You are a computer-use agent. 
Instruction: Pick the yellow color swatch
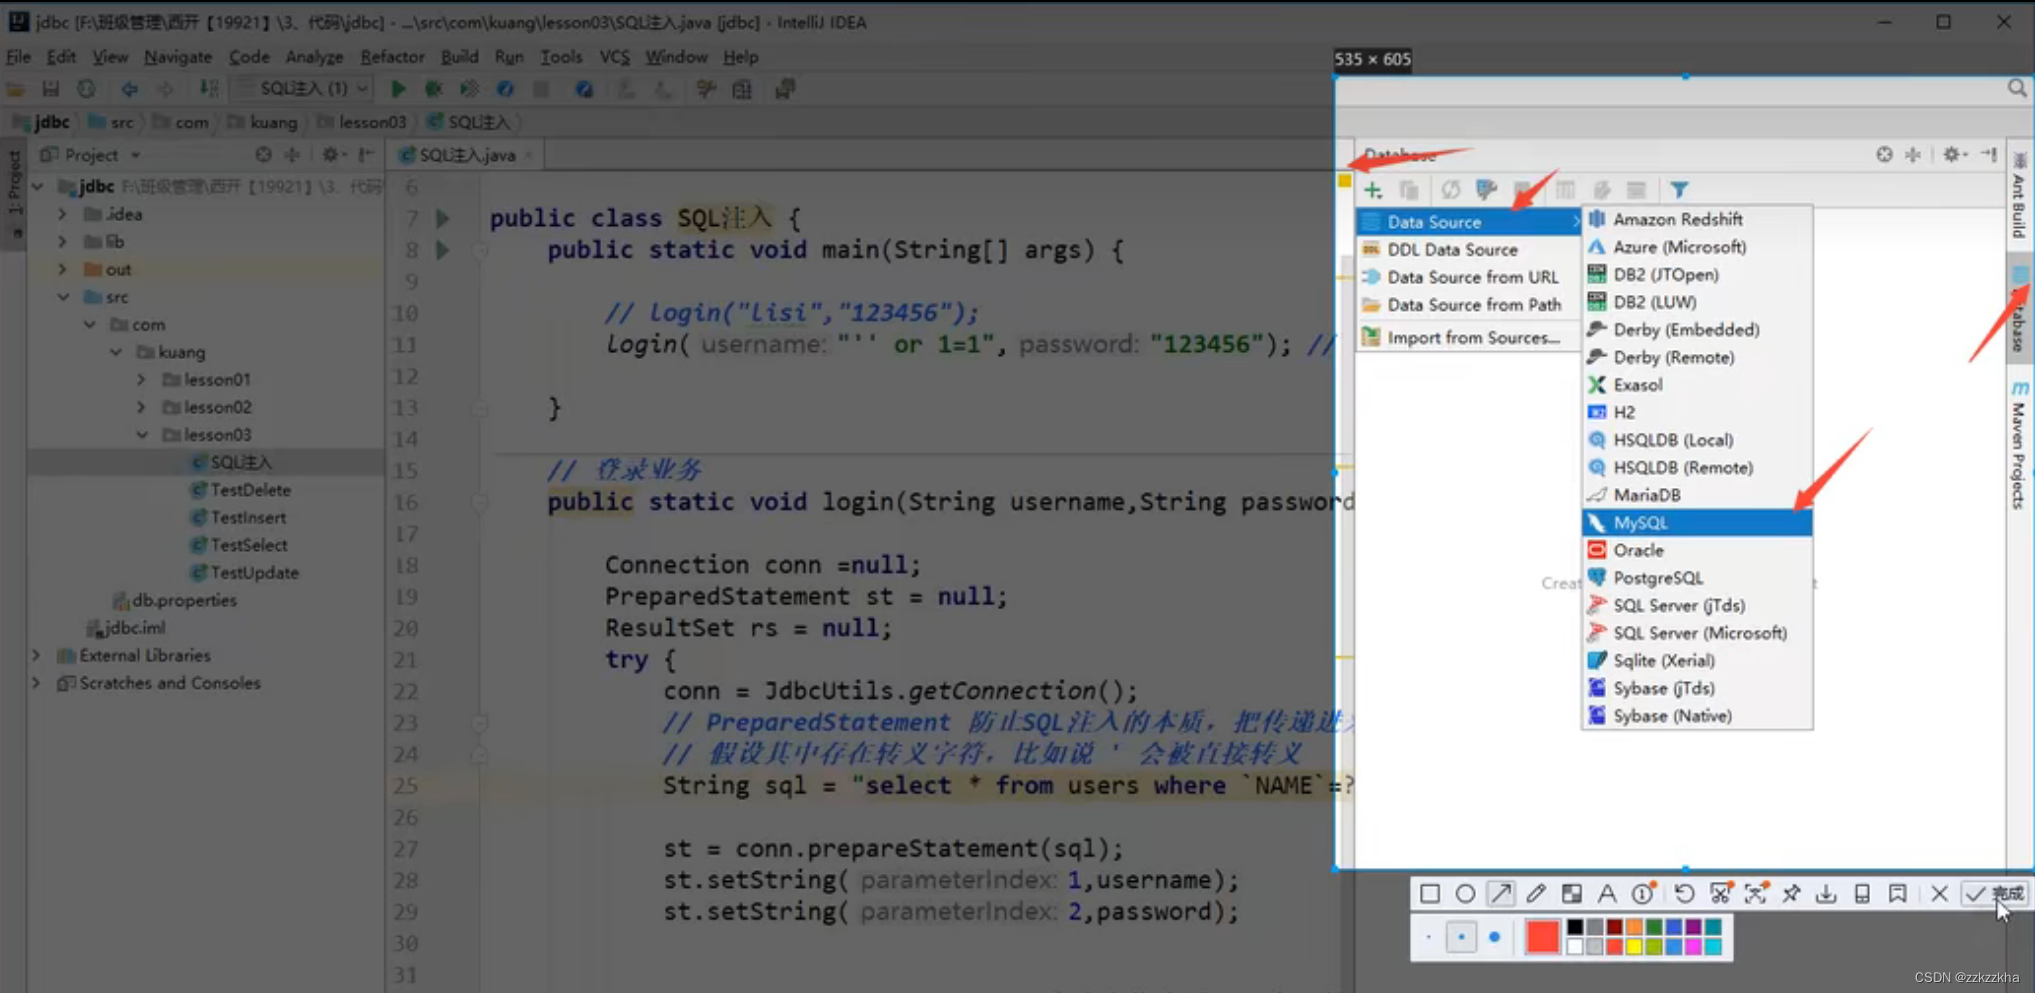tap(1634, 947)
